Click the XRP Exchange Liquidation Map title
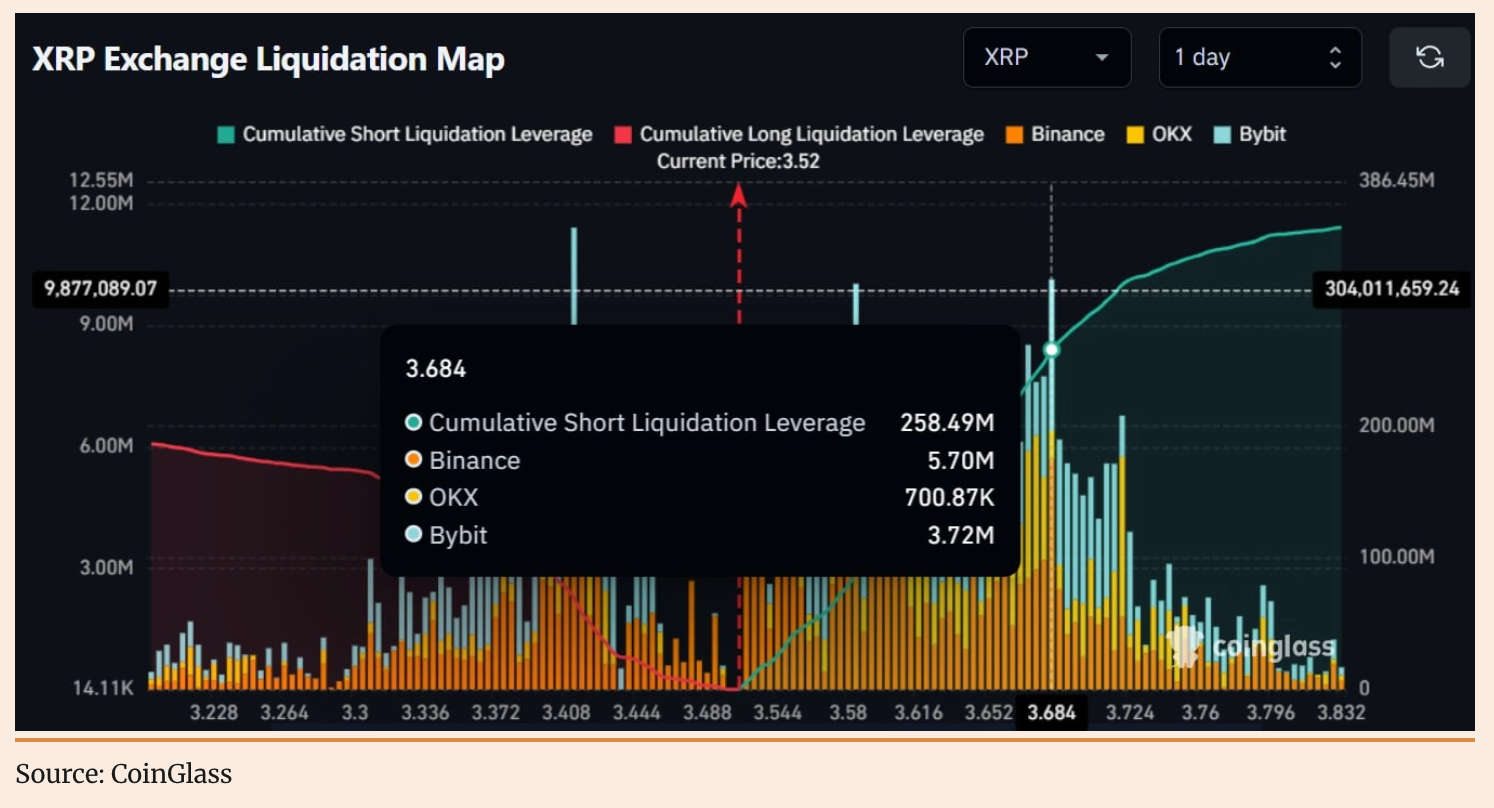The width and height of the screenshot is (1494, 808). (268, 60)
